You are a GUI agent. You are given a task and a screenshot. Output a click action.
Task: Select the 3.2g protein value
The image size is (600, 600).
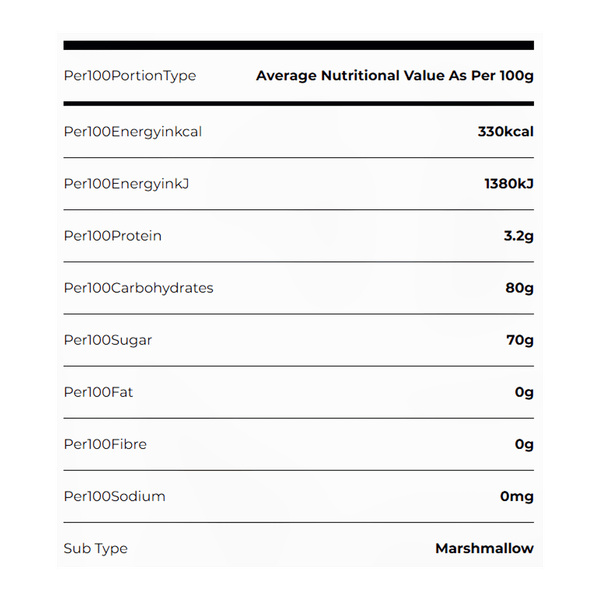click(516, 236)
